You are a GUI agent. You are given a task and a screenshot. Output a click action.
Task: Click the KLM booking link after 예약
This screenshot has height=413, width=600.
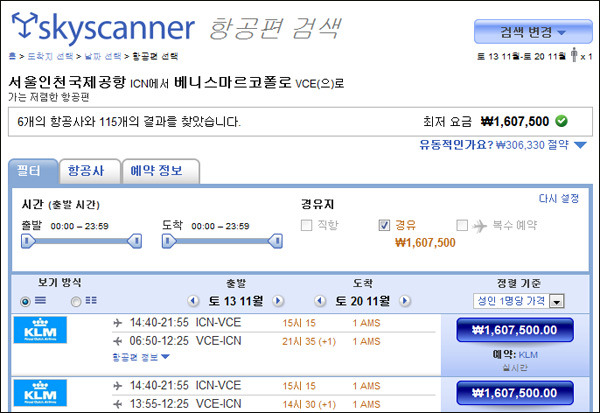coord(528,355)
